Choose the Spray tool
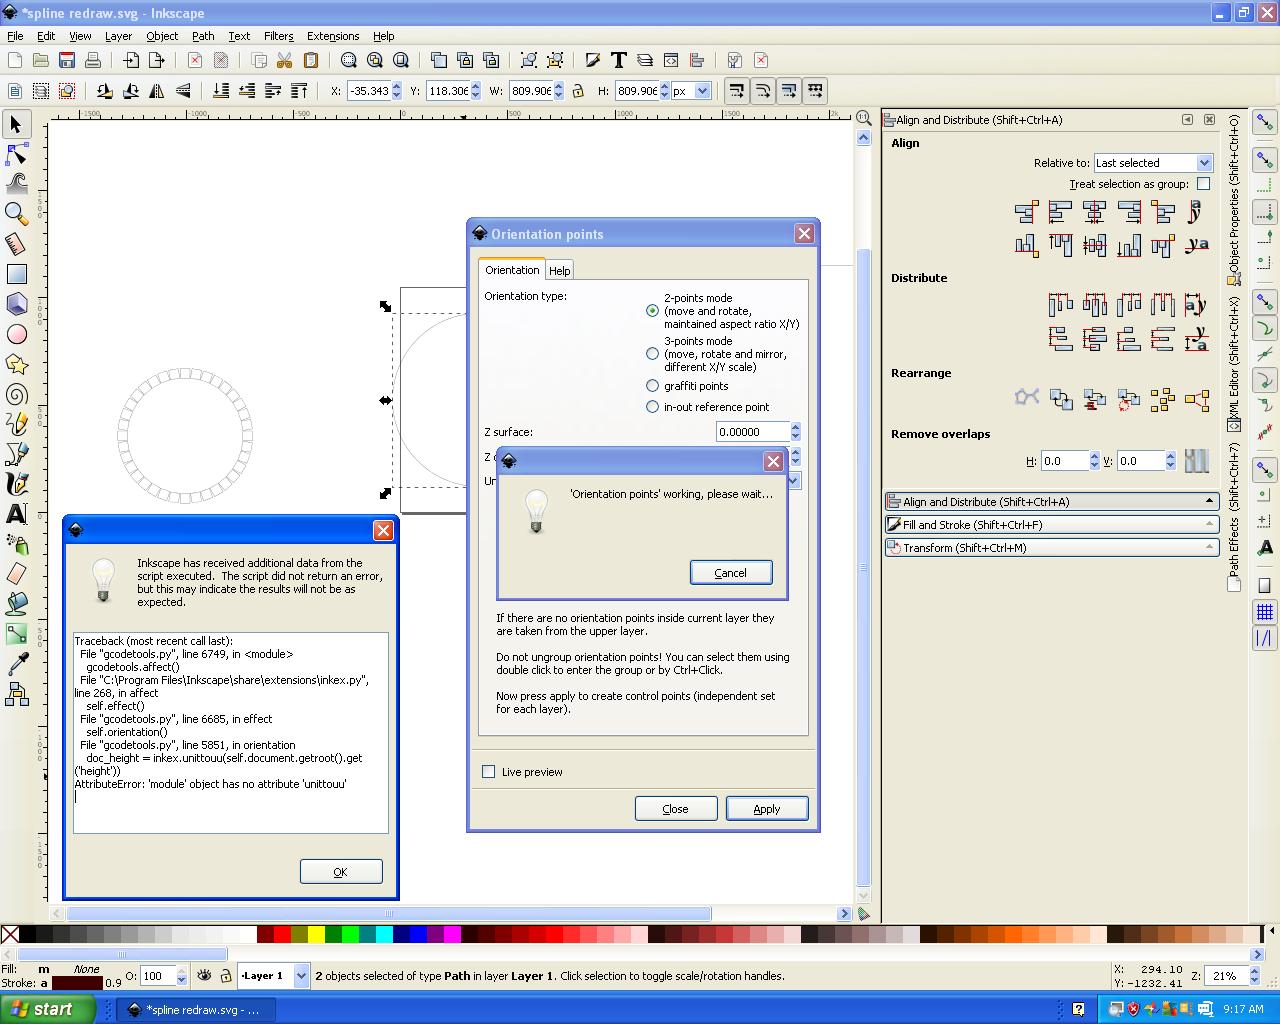Image resolution: width=1280 pixels, height=1024 pixels. [16, 544]
